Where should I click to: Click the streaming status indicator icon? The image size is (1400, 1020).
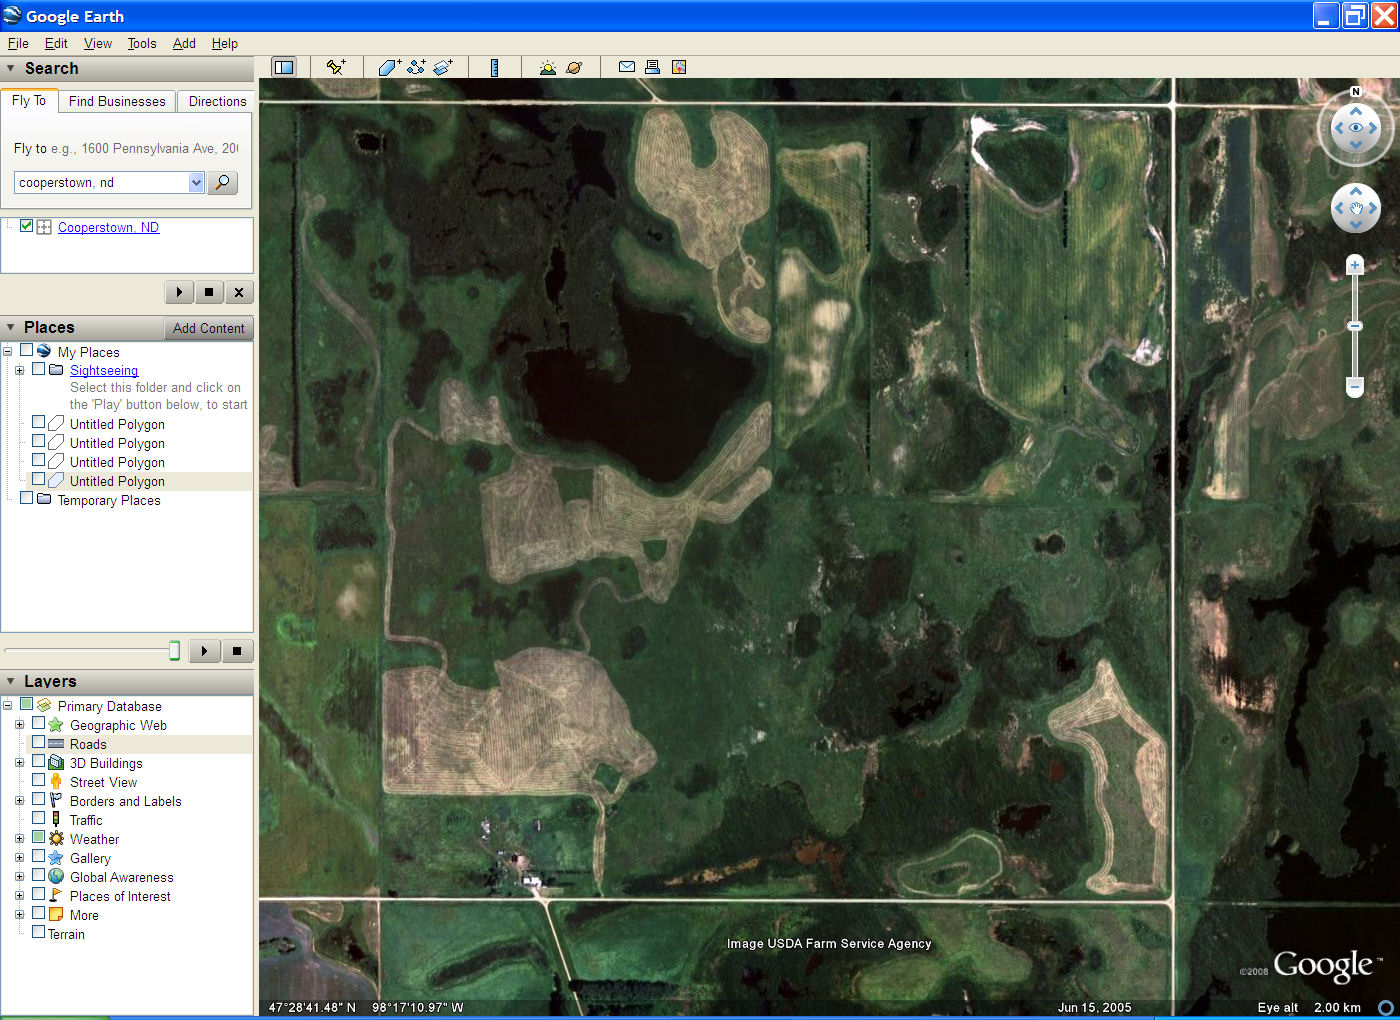point(1385,1007)
